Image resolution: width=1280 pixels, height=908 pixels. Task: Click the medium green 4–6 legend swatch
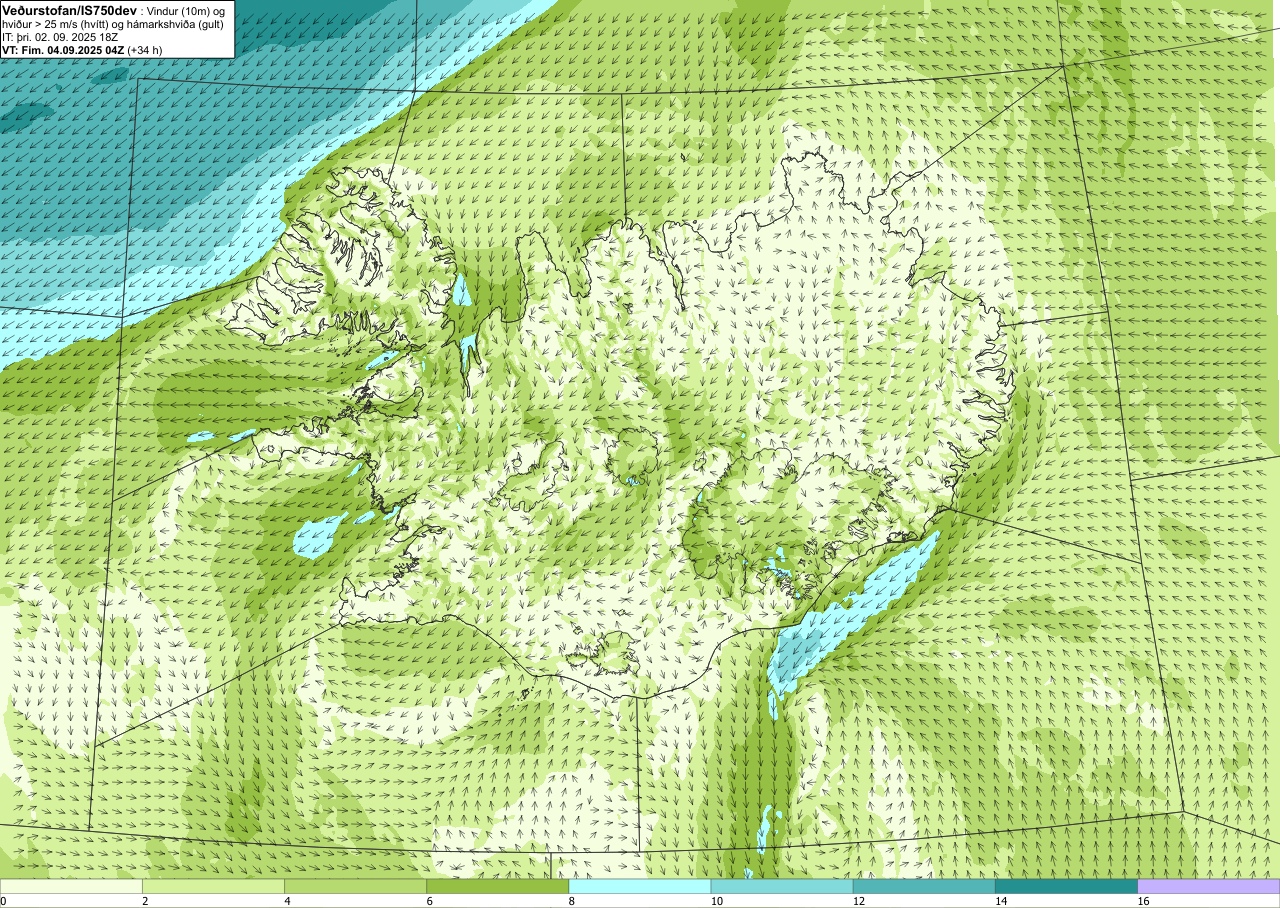click(355, 886)
